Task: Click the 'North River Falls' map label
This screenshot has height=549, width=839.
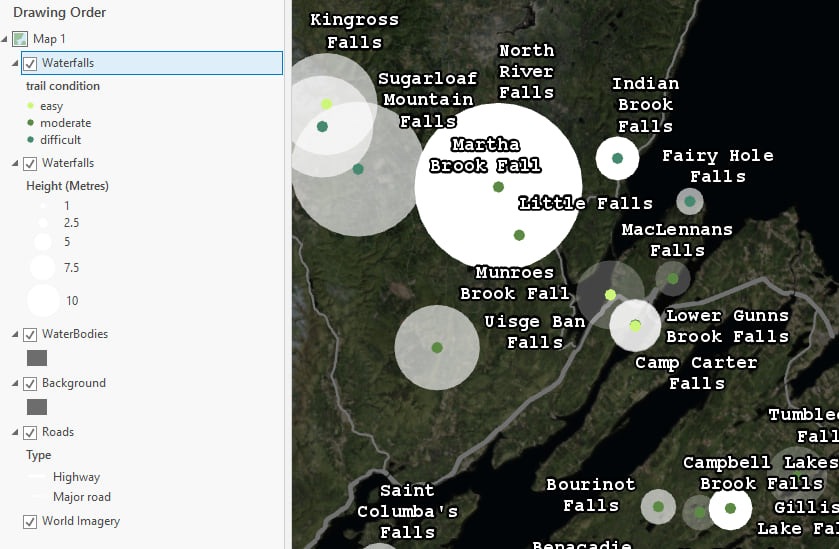Action: point(527,71)
